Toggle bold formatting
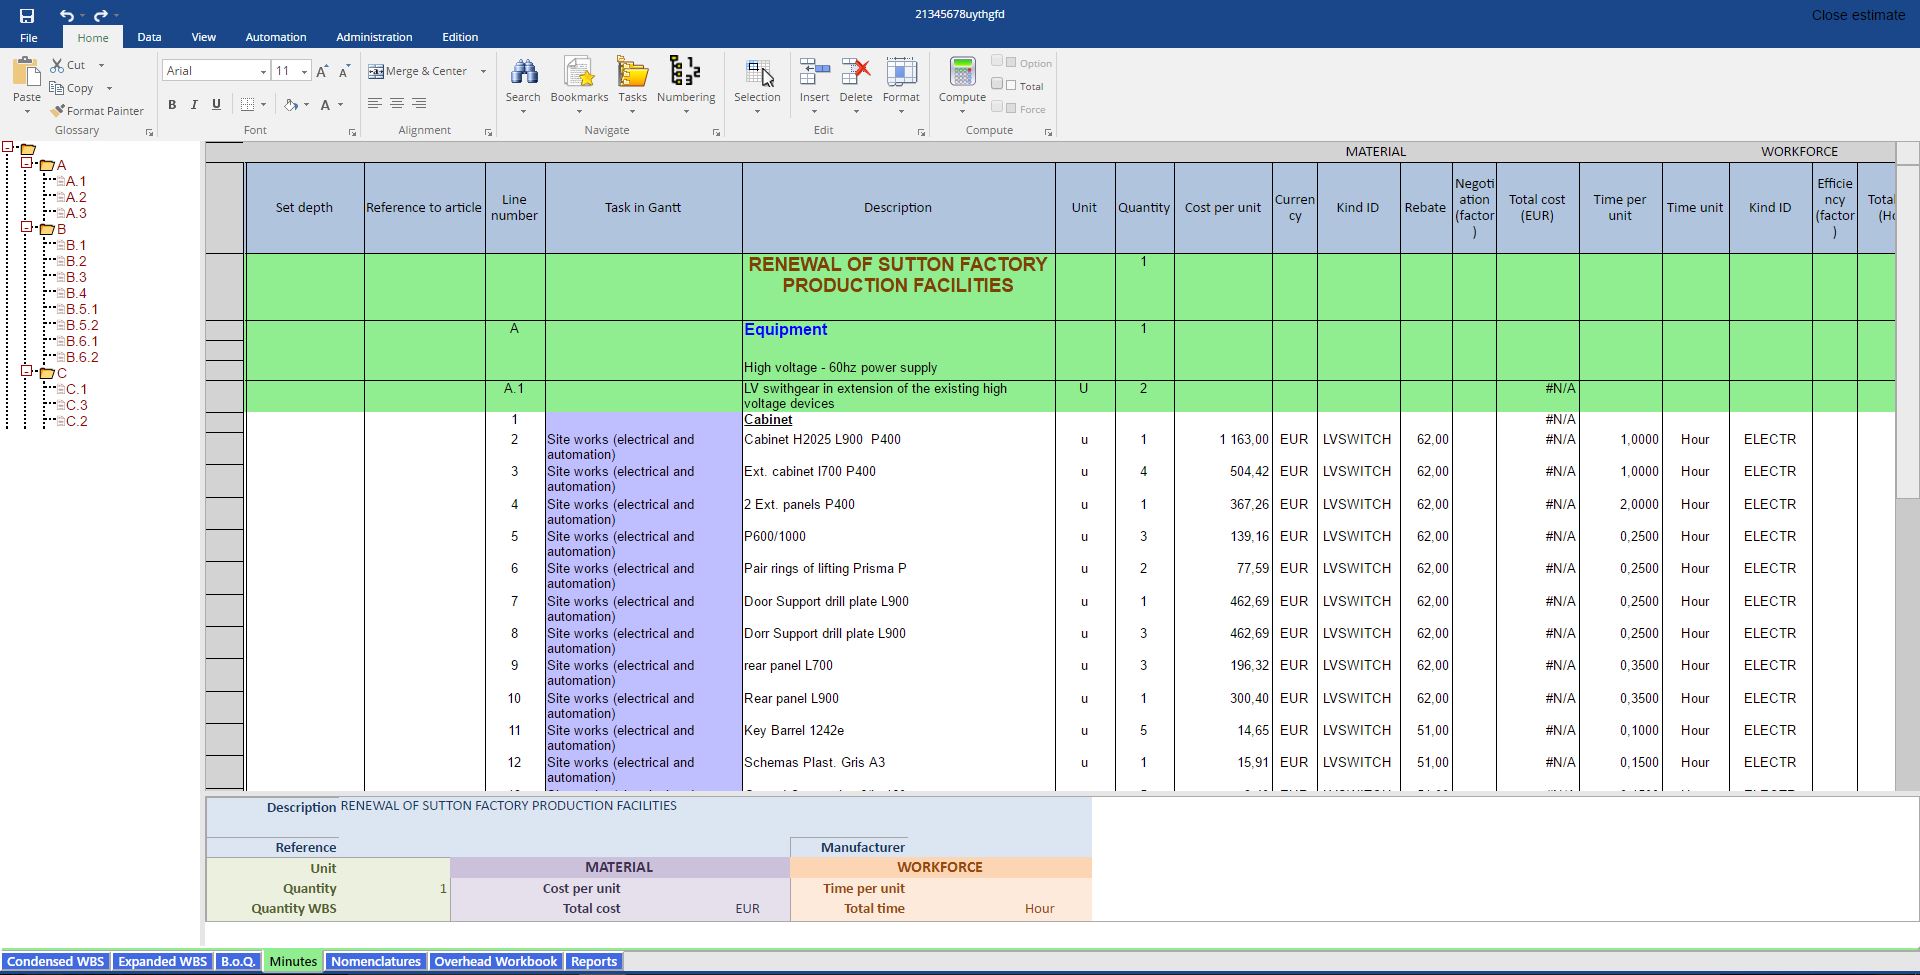Image resolution: width=1920 pixels, height=975 pixels. tap(172, 105)
